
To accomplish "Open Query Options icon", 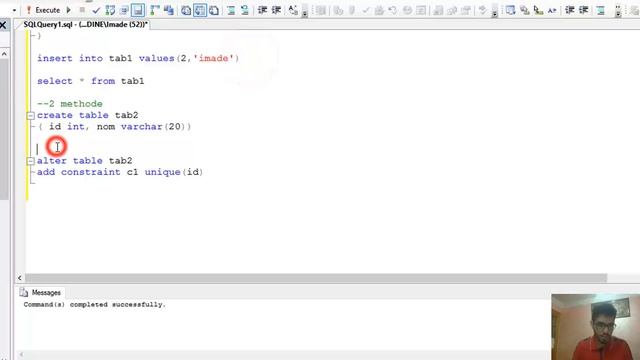I will click(x=124, y=10).
